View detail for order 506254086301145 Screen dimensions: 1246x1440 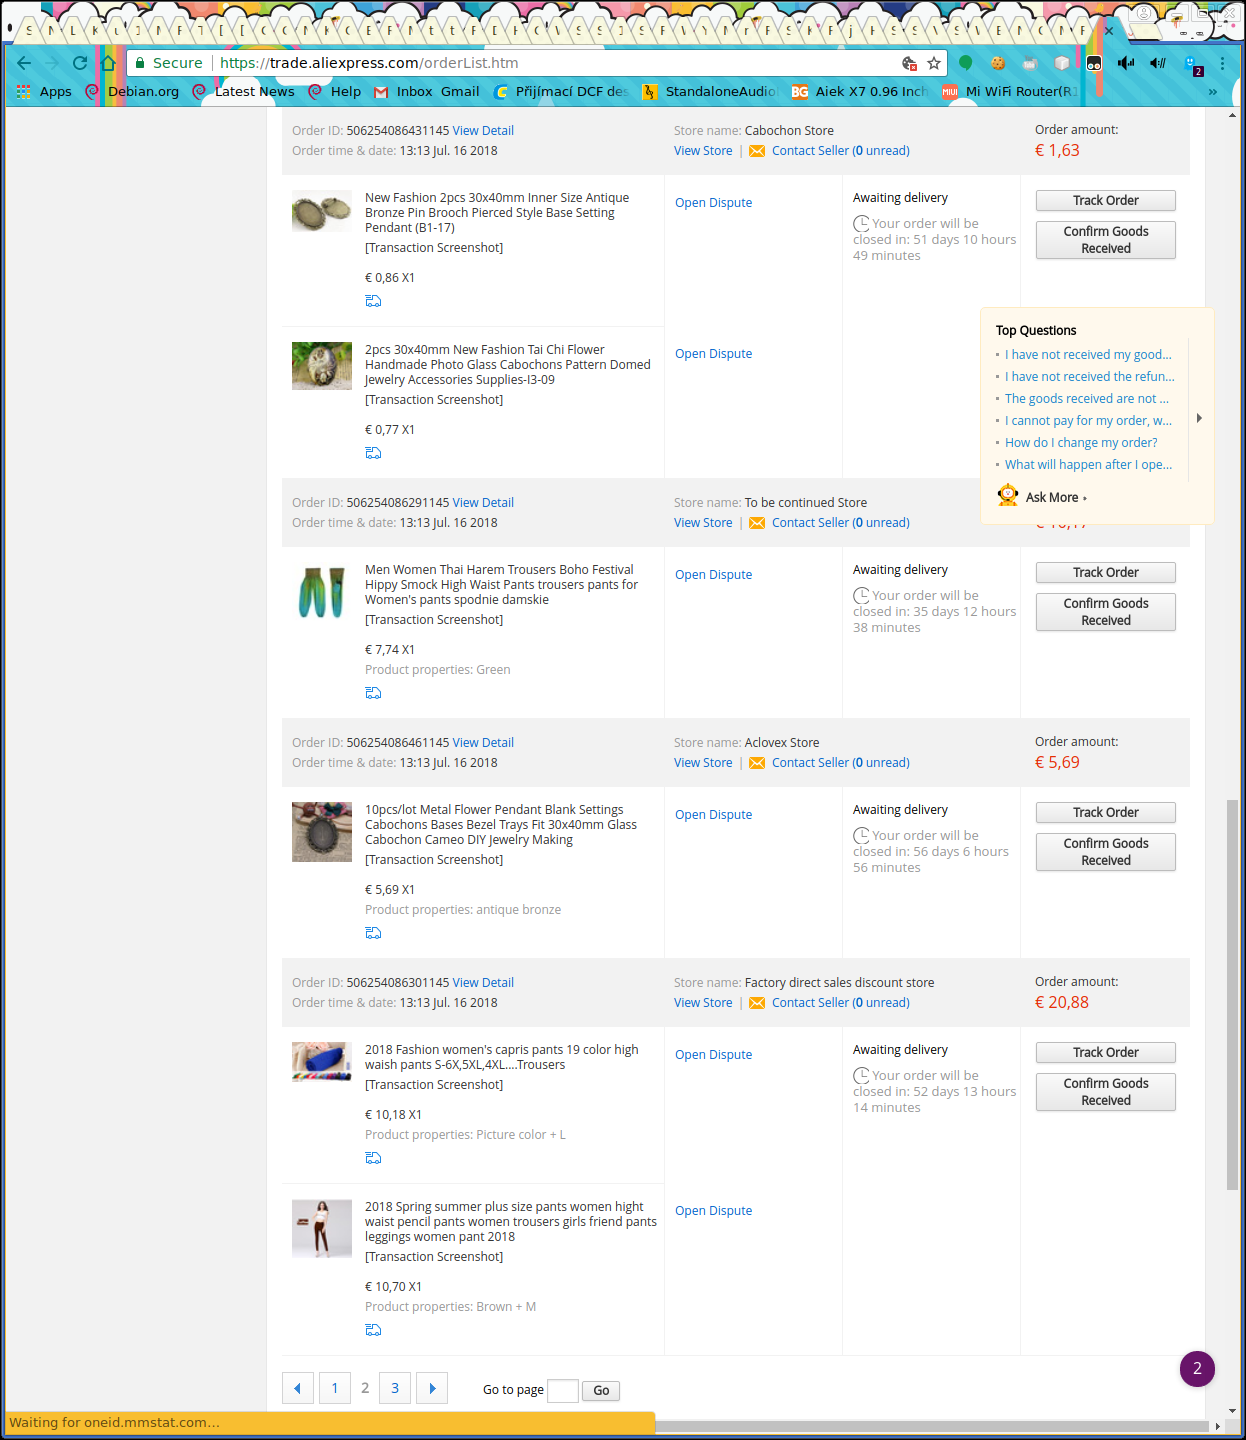point(483,983)
